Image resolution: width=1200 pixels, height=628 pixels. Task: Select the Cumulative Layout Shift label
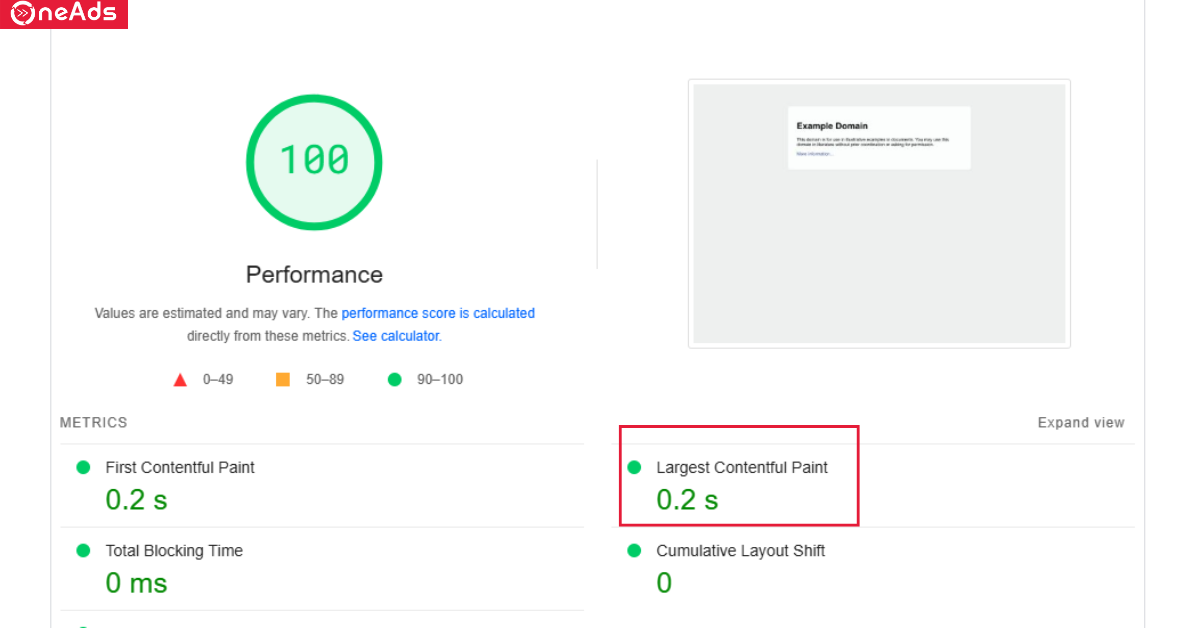point(740,551)
